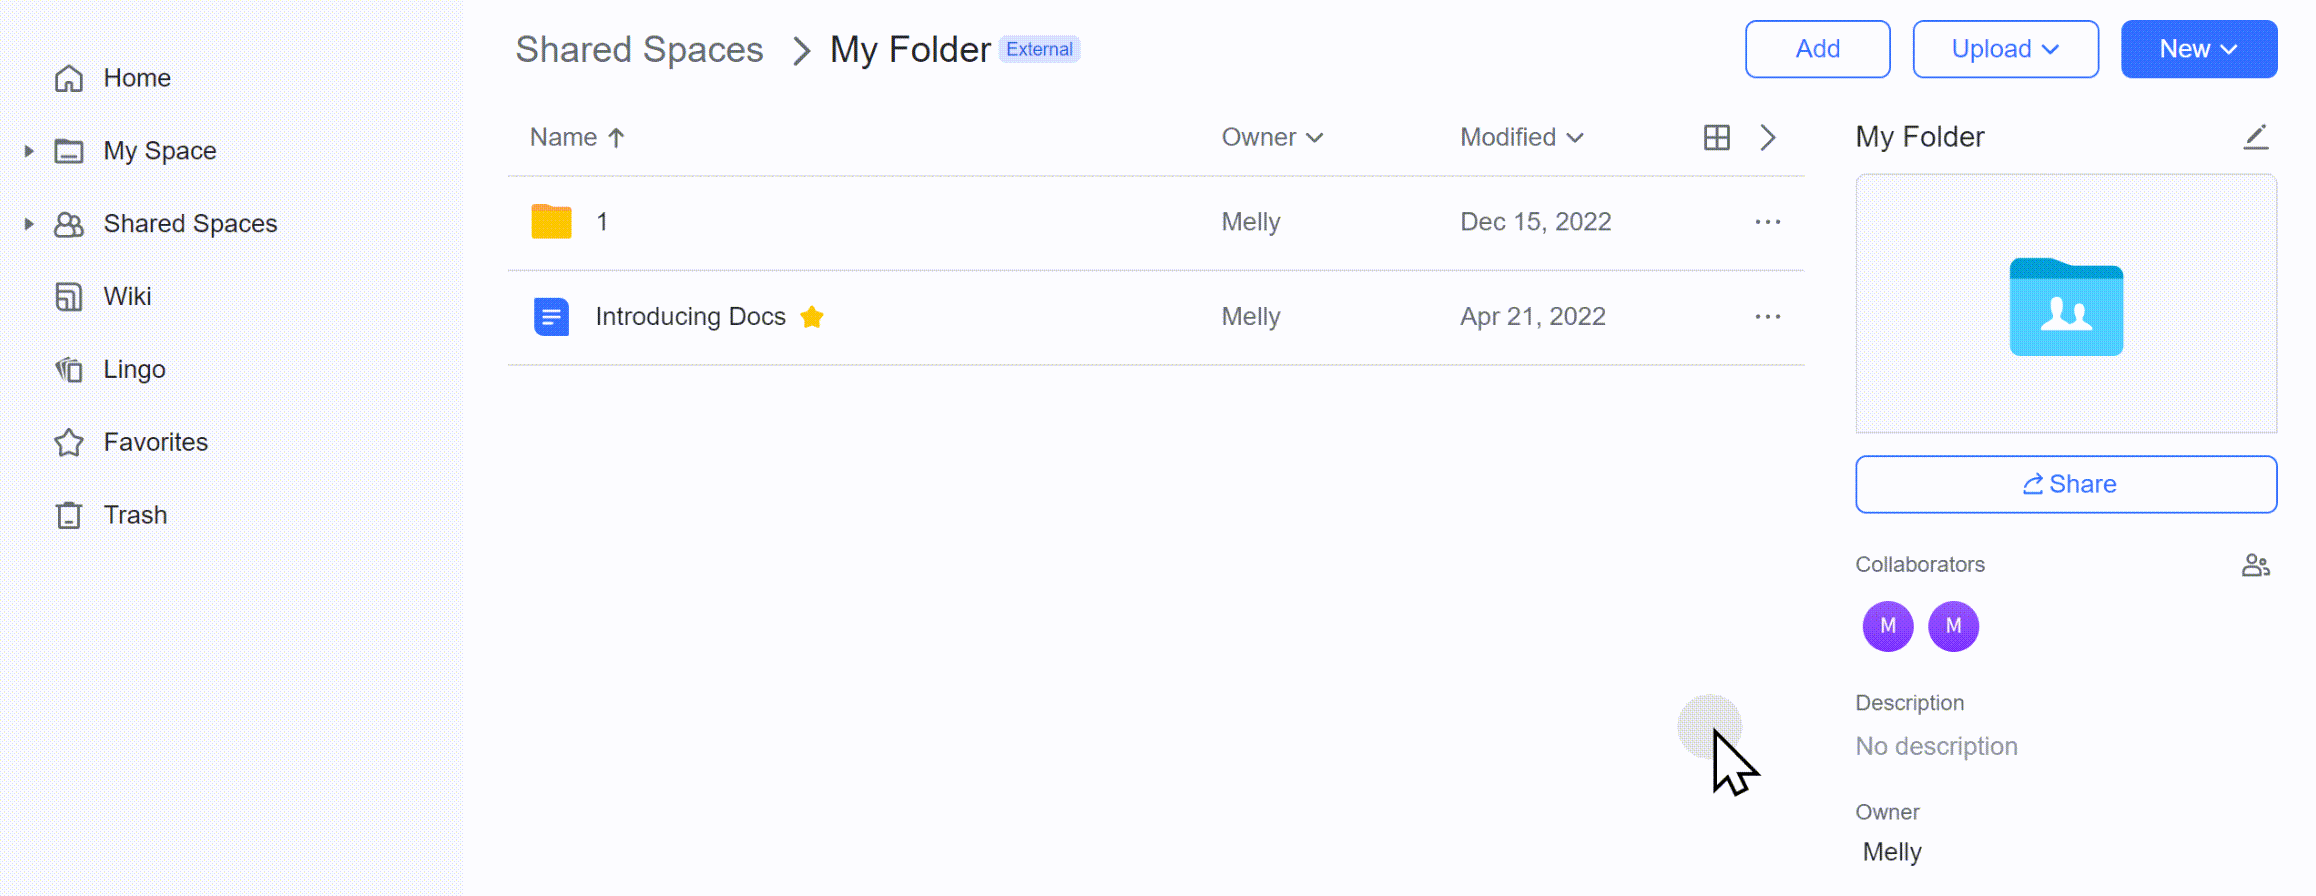This screenshot has height=896, width=2316.
Task: Click the Wiki sidebar icon
Action: tap(69, 297)
